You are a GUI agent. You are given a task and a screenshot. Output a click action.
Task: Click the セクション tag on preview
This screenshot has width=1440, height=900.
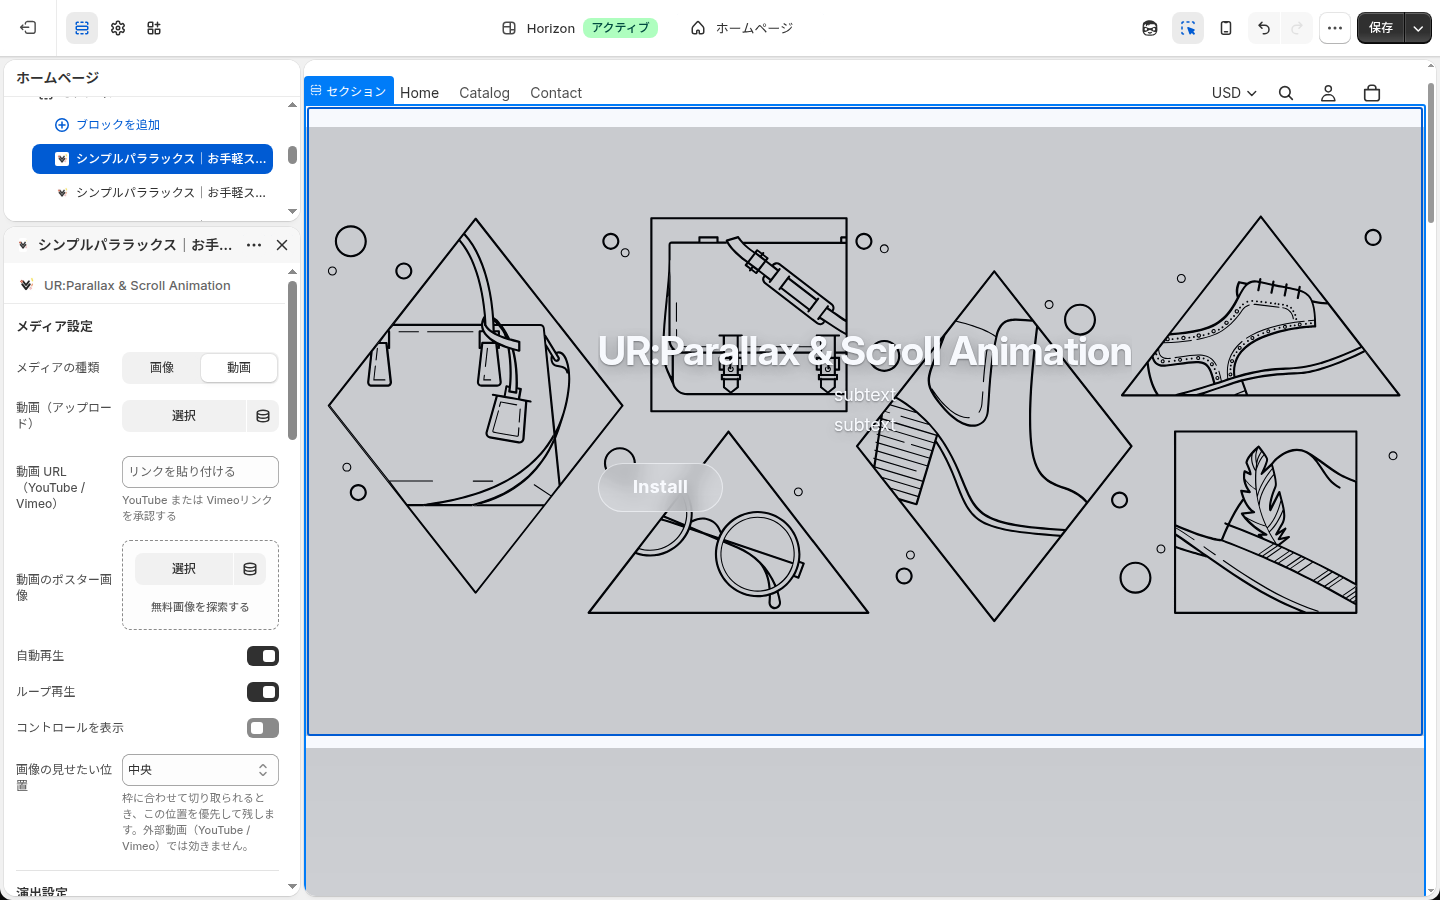click(349, 91)
